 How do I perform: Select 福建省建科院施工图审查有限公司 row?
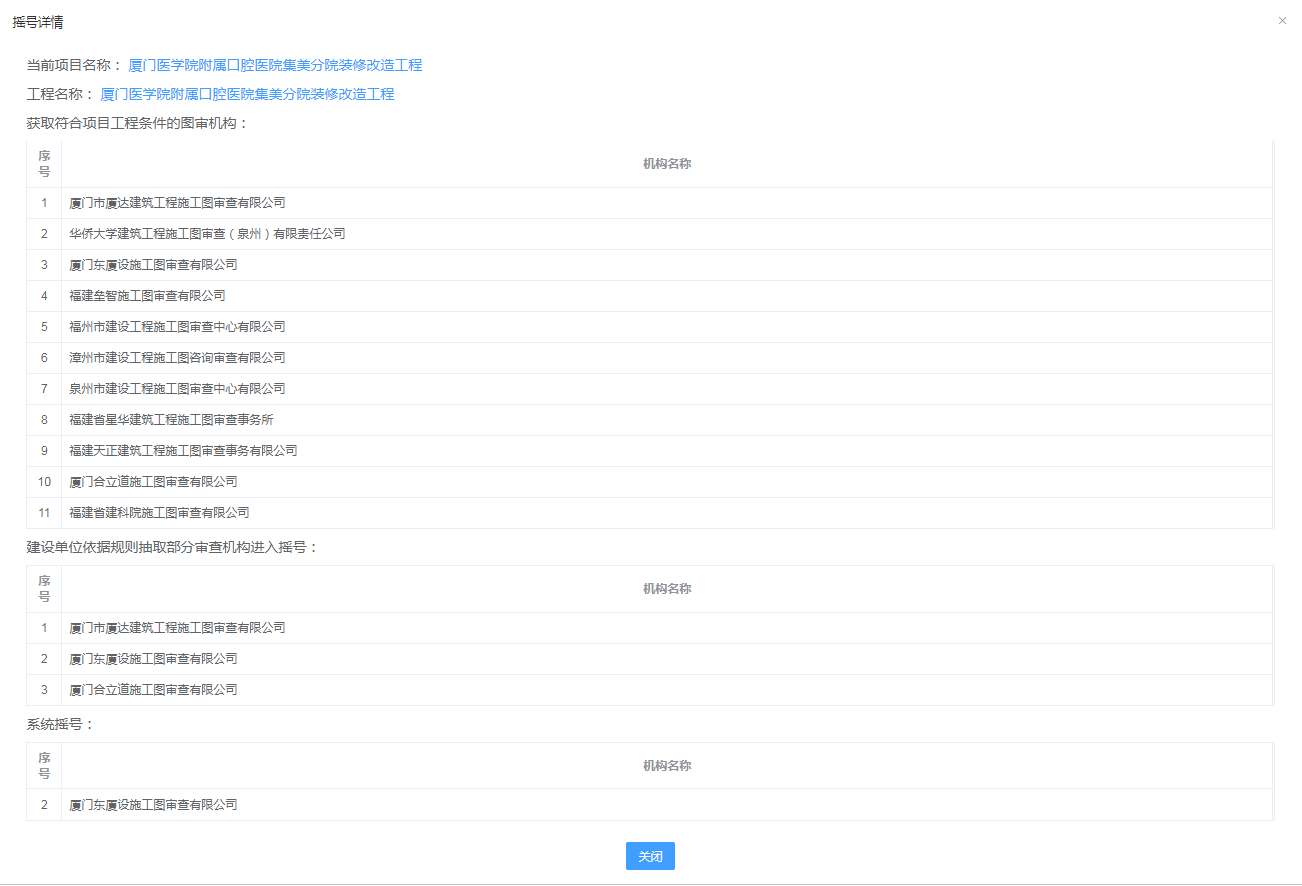[x=650, y=513]
